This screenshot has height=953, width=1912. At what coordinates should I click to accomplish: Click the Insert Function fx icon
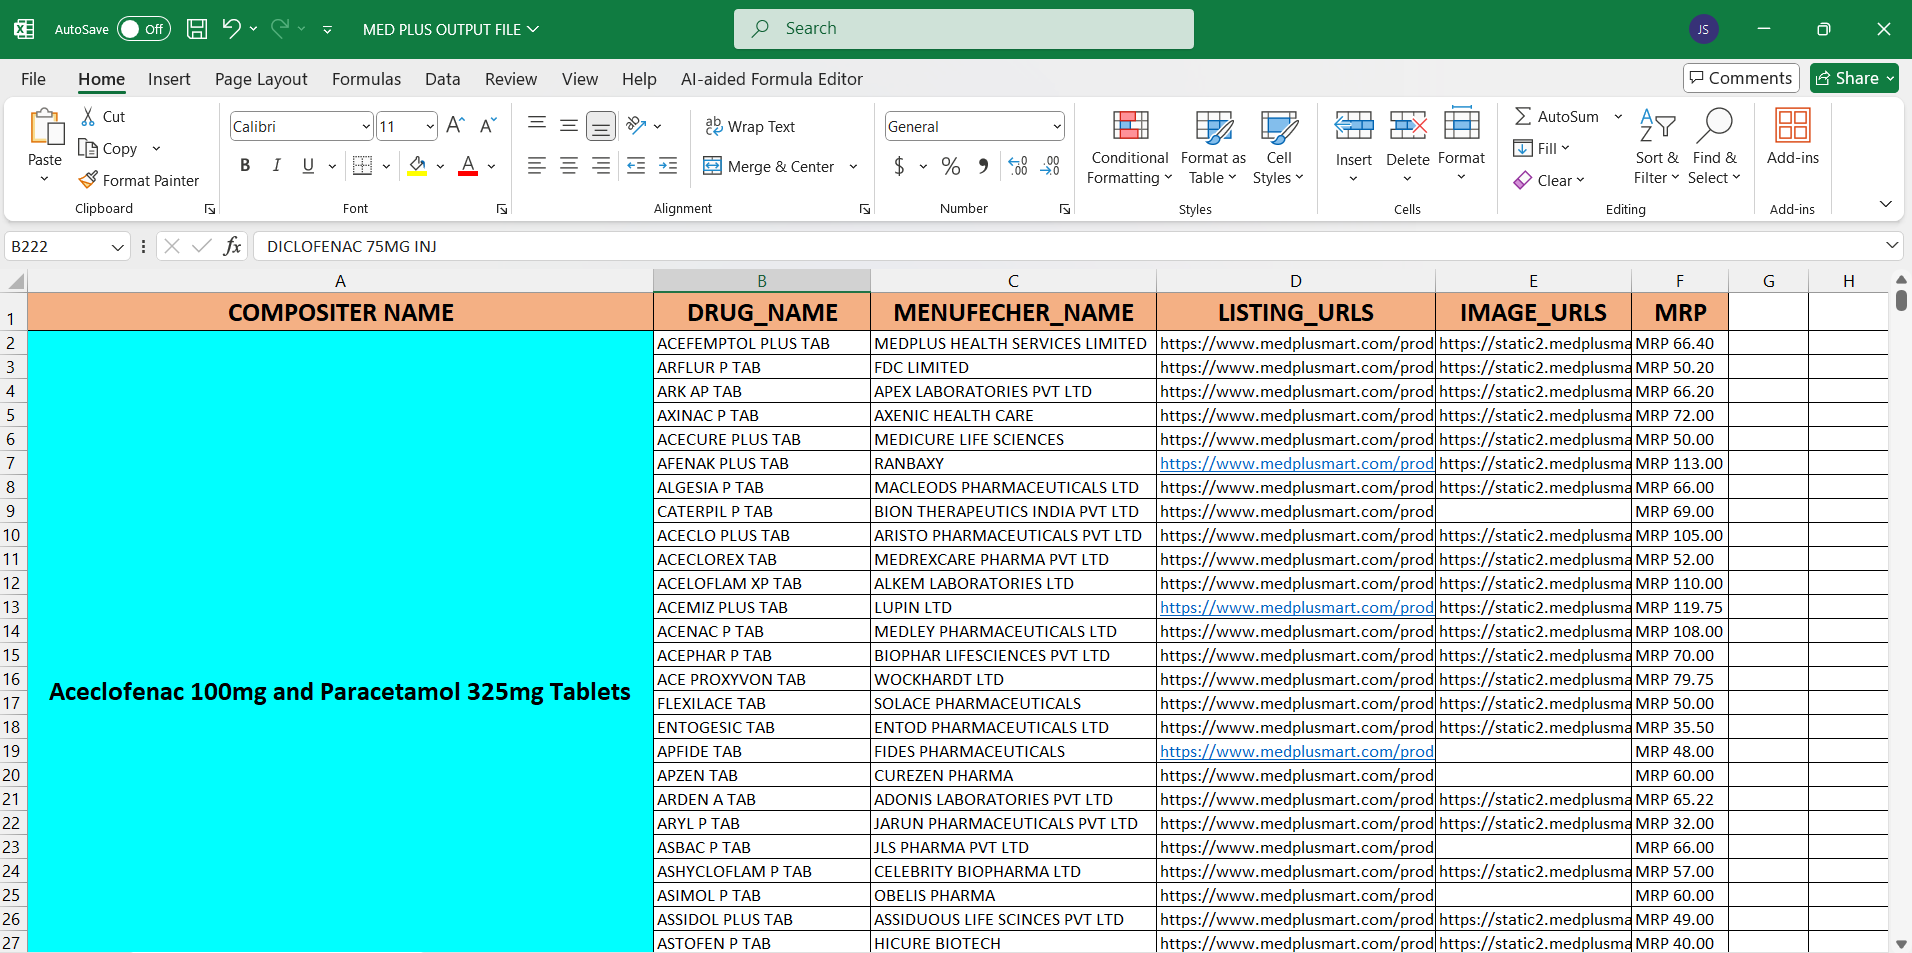tap(232, 246)
